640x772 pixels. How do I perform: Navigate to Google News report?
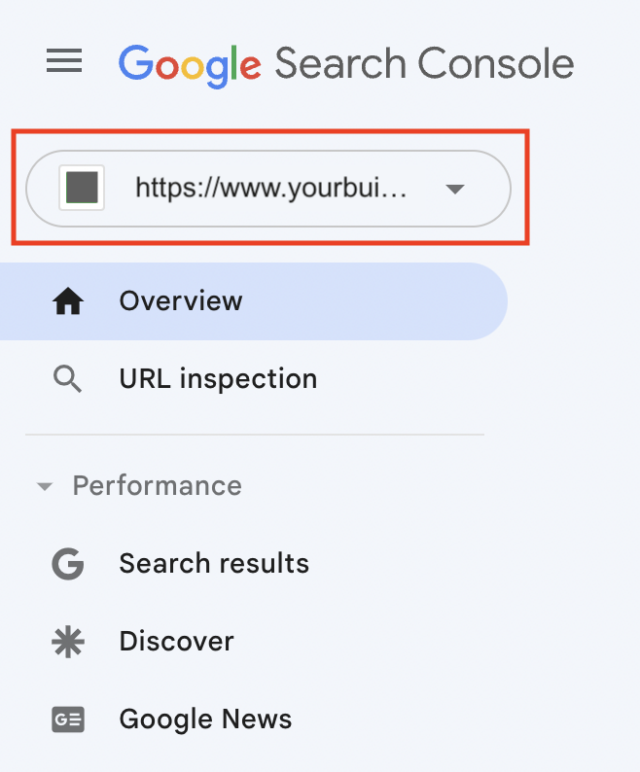205,720
